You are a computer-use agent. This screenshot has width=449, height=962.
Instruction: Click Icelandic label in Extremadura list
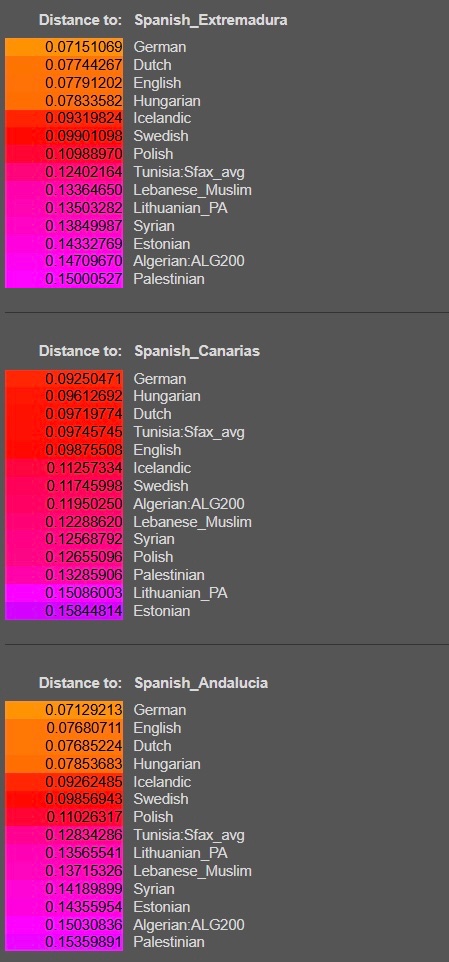pyautogui.click(x=162, y=118)
